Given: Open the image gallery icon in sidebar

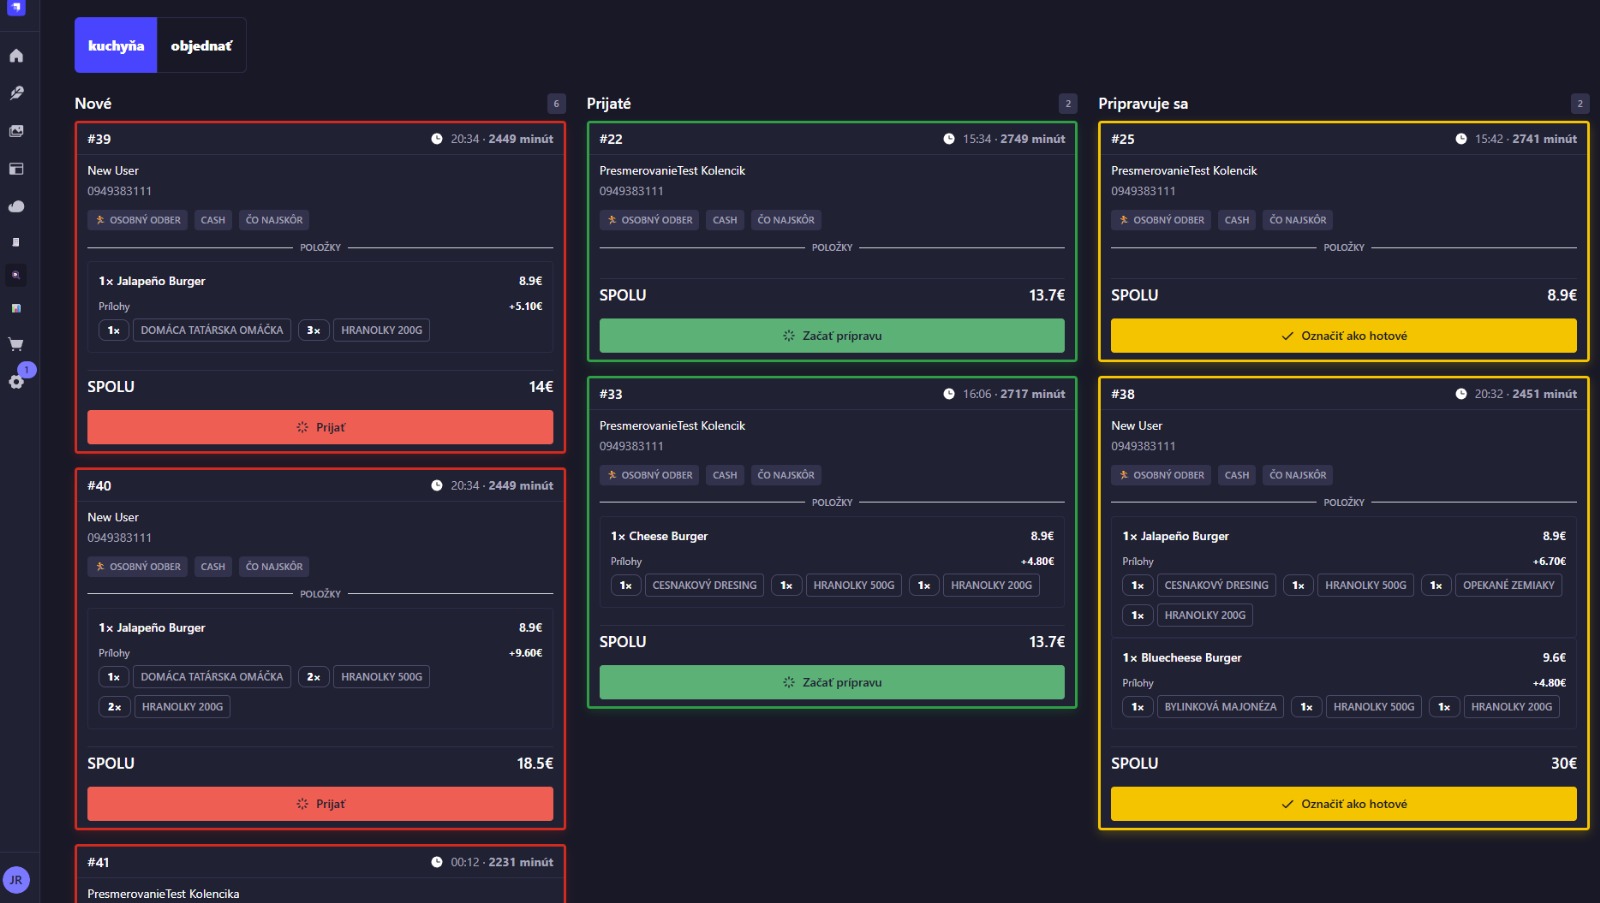Looking at the screenshot, I should 16,130.
